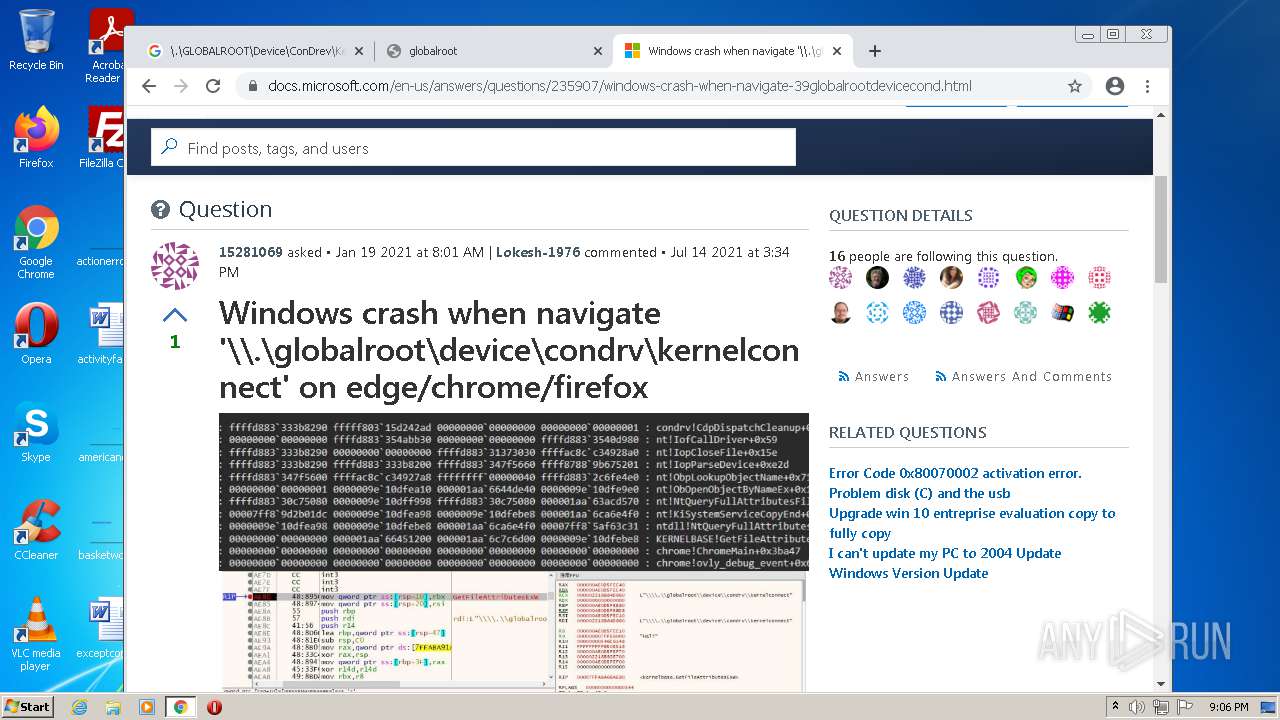Open the Chrome profile avatar icon
Viewport: 1280px width, 720px height.
click(1115, 86)
